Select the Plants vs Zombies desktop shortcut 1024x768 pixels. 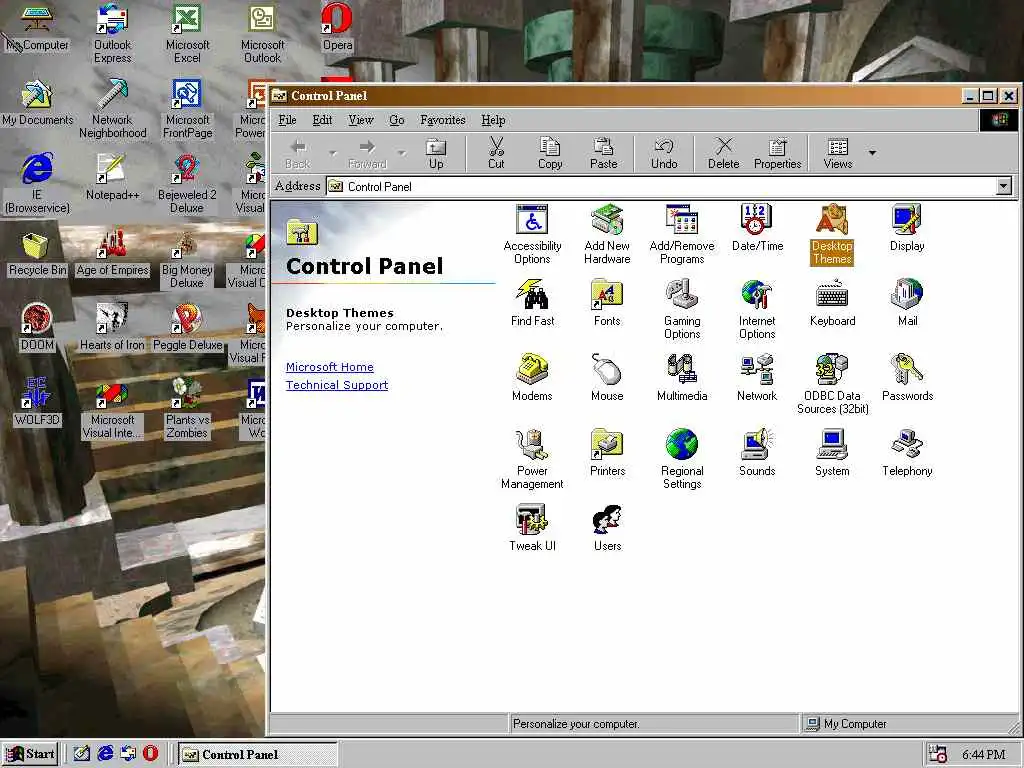(x=187, y=408)
